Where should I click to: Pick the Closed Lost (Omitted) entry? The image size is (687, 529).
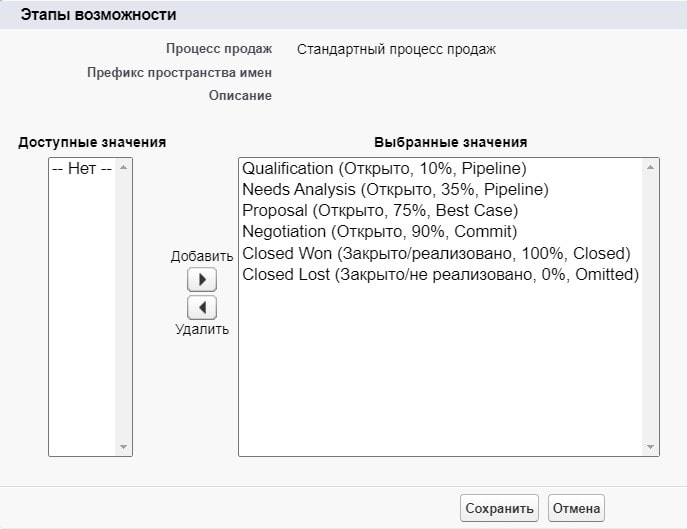pyautogui.click(x=440, y=274)
